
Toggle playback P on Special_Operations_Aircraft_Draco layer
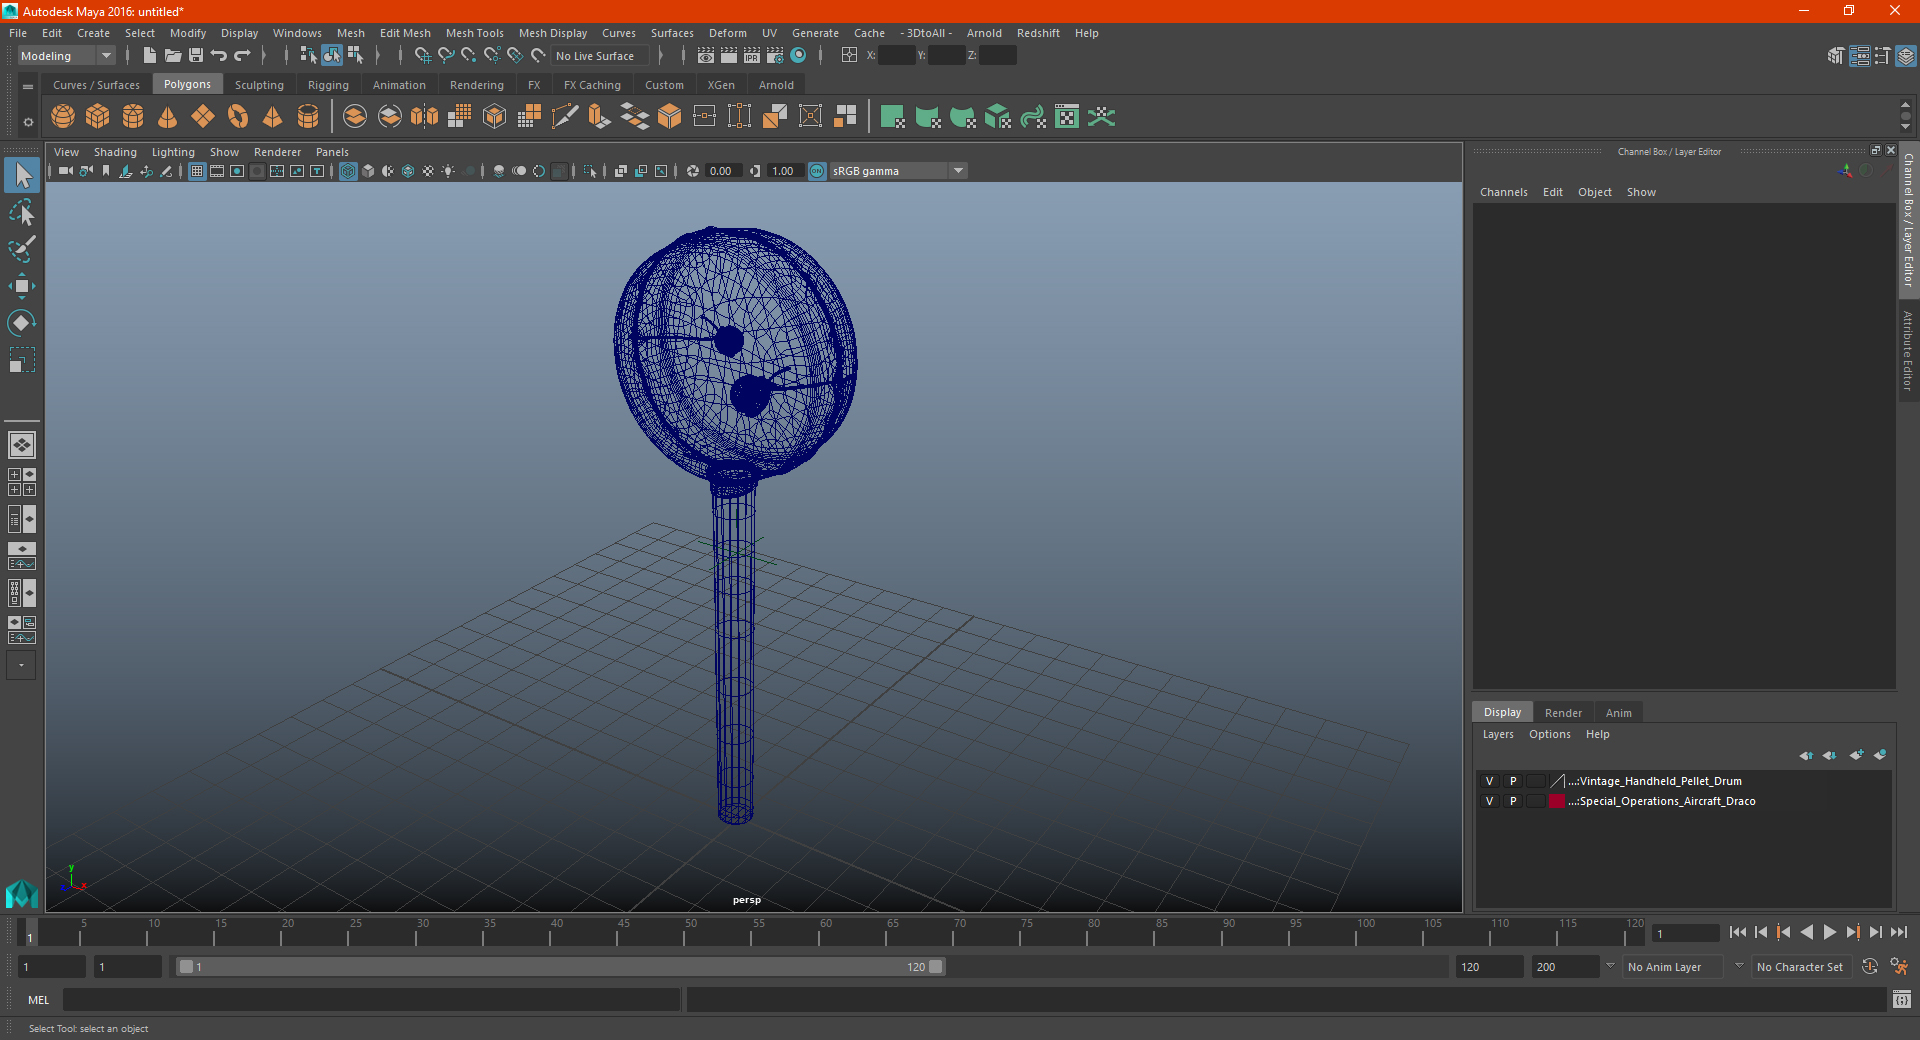pos(1513,801)
